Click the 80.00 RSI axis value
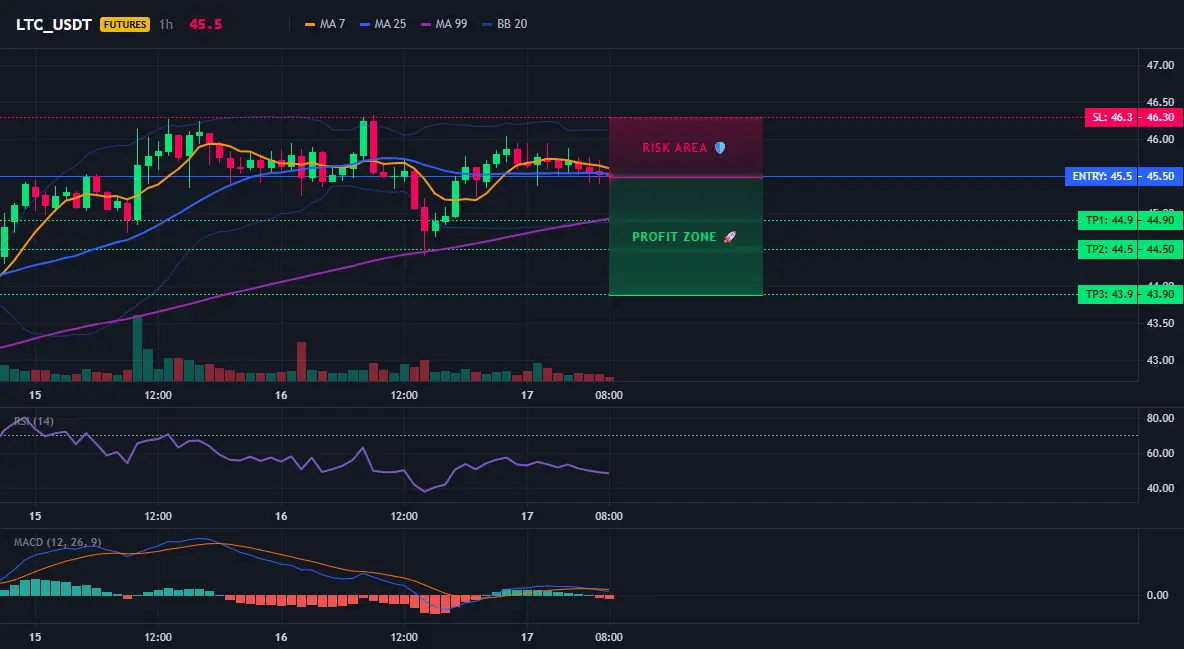Image resolution: width=1184 pixels, height=649 pixels. (1160, 418)
